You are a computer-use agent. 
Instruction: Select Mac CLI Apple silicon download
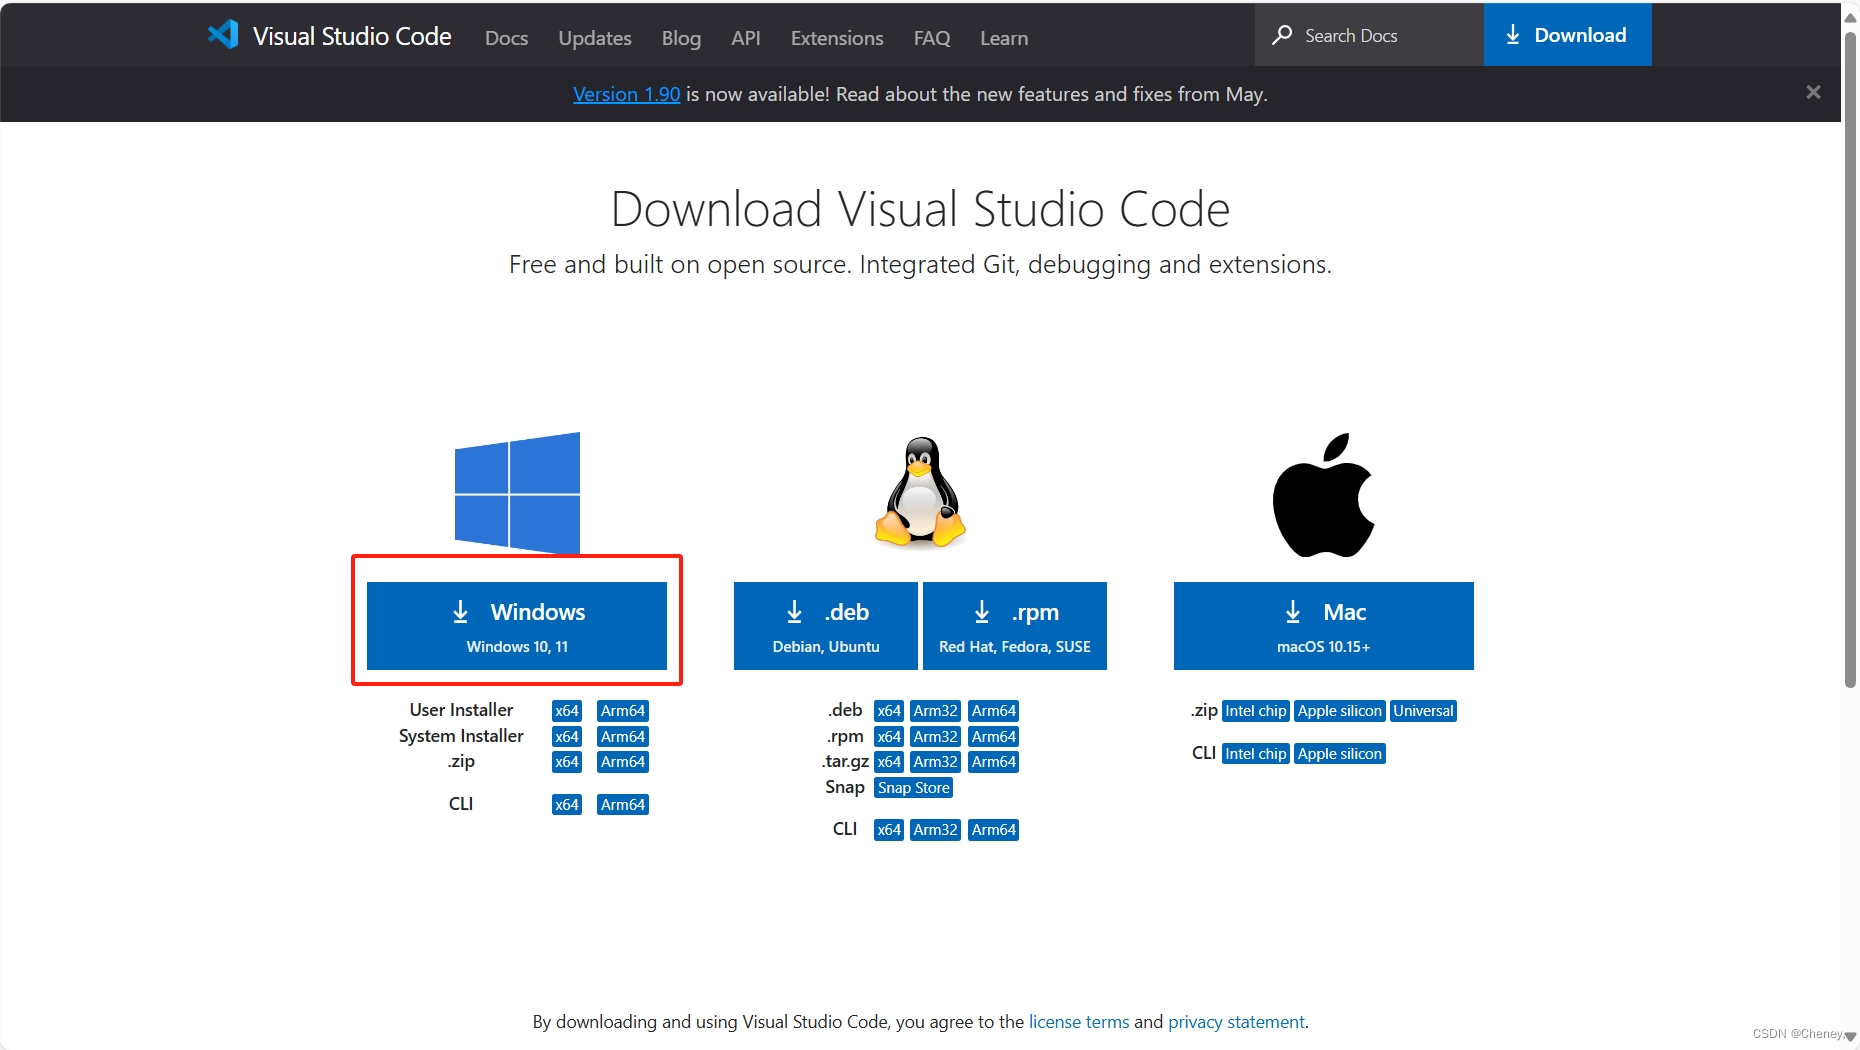tap(1340, 754)
